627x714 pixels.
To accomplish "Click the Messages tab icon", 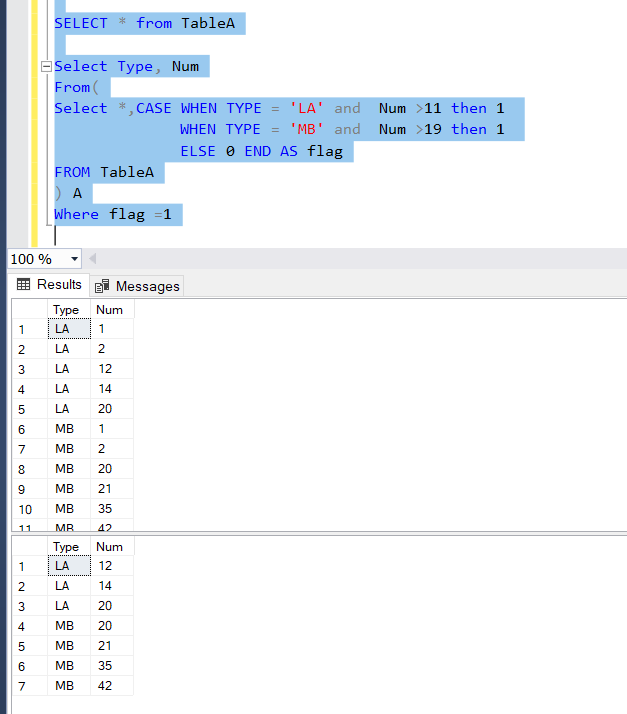I will click(x=102, y=286).
